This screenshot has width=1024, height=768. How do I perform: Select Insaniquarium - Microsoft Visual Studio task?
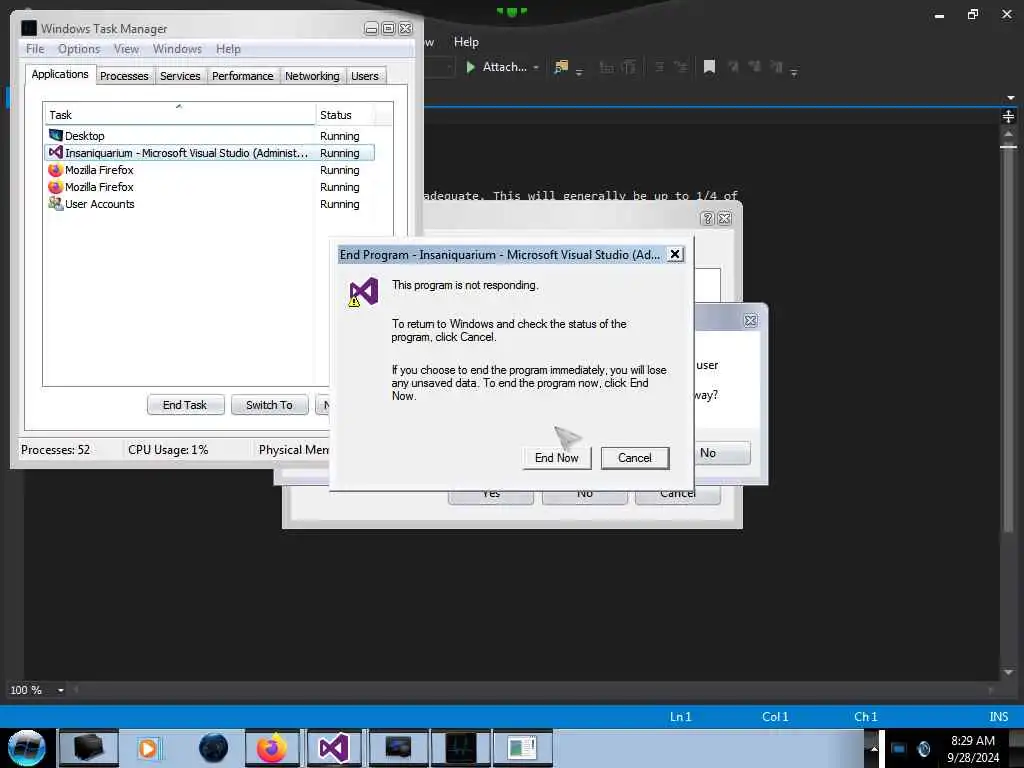[209, 153]
